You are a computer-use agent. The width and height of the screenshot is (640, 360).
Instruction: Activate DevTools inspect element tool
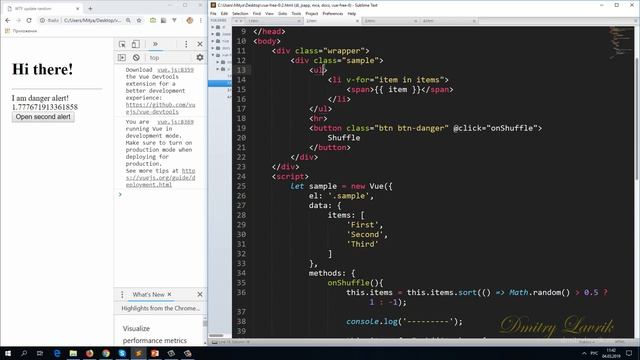(x=122, y=44)
